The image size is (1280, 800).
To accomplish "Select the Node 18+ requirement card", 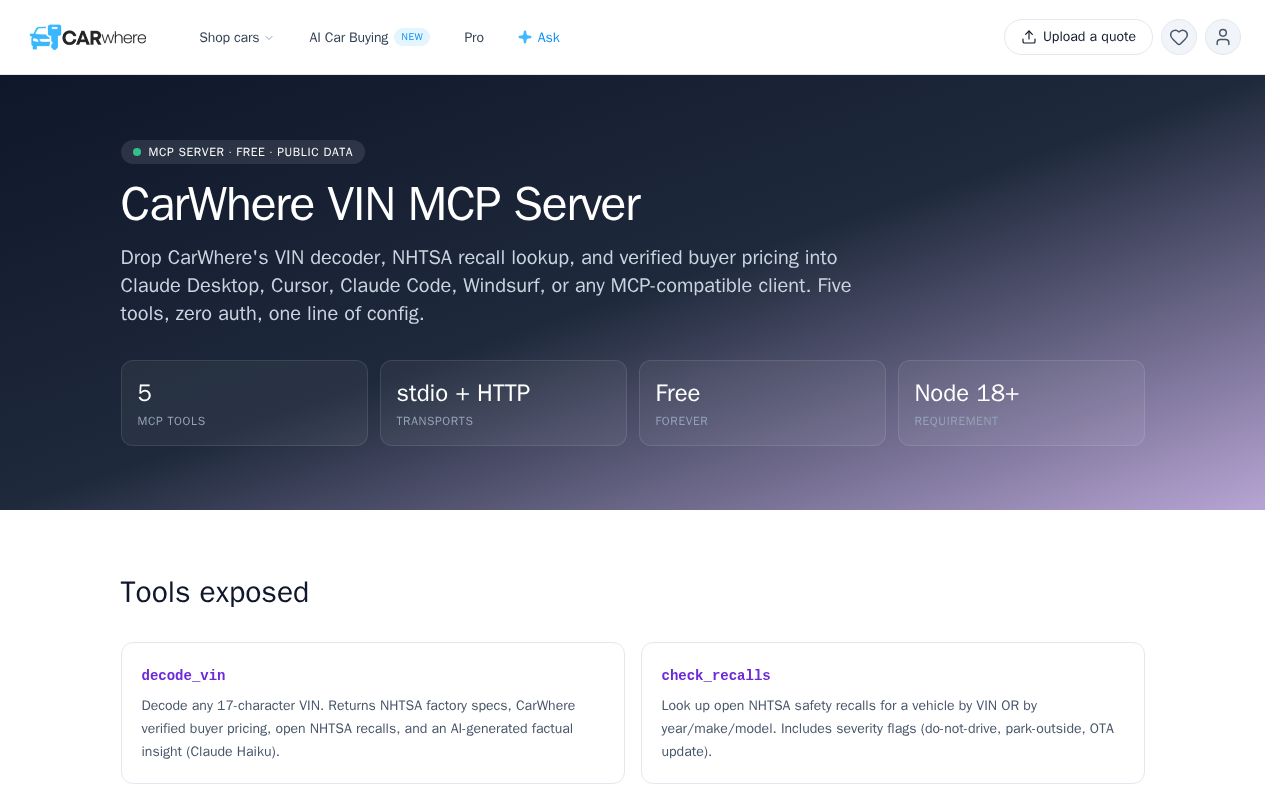I will (x=1021, y=403).
